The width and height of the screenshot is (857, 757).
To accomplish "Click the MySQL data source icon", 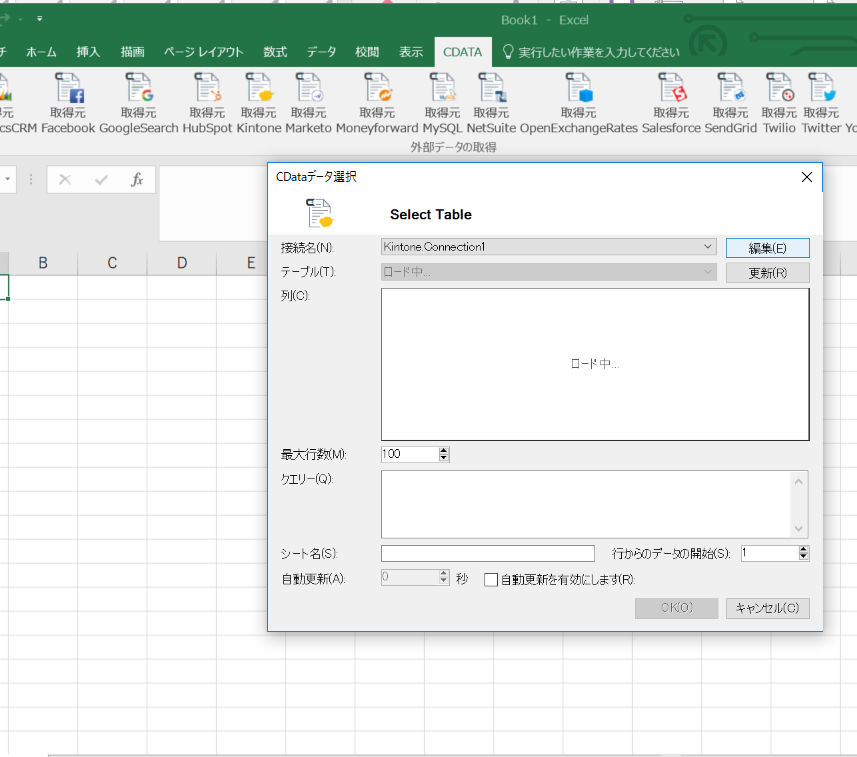I will coord(442,95).
